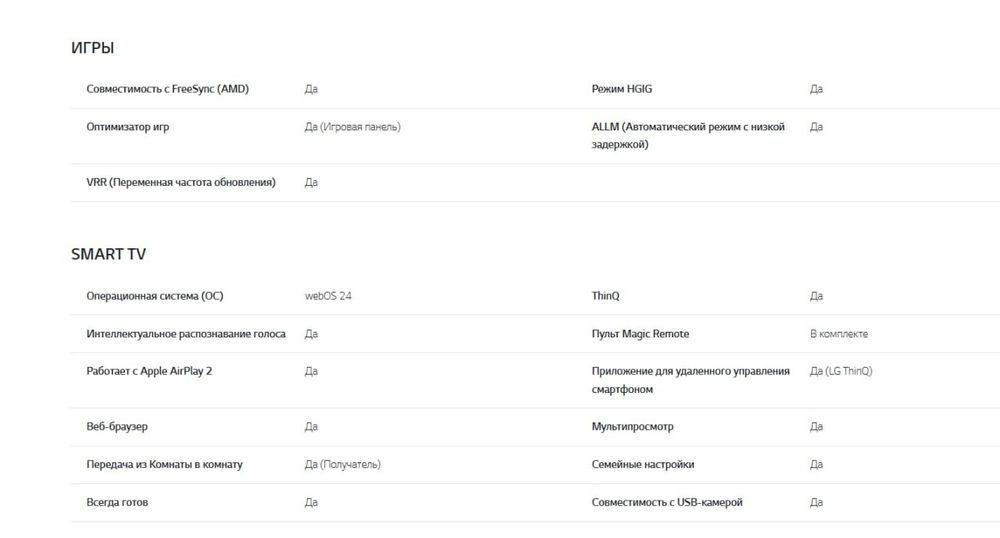The image size is (1000, 538).
Task: Select the Совместимость с USB-камерой label
Action: pyautogui.click(x=667, y=502)
